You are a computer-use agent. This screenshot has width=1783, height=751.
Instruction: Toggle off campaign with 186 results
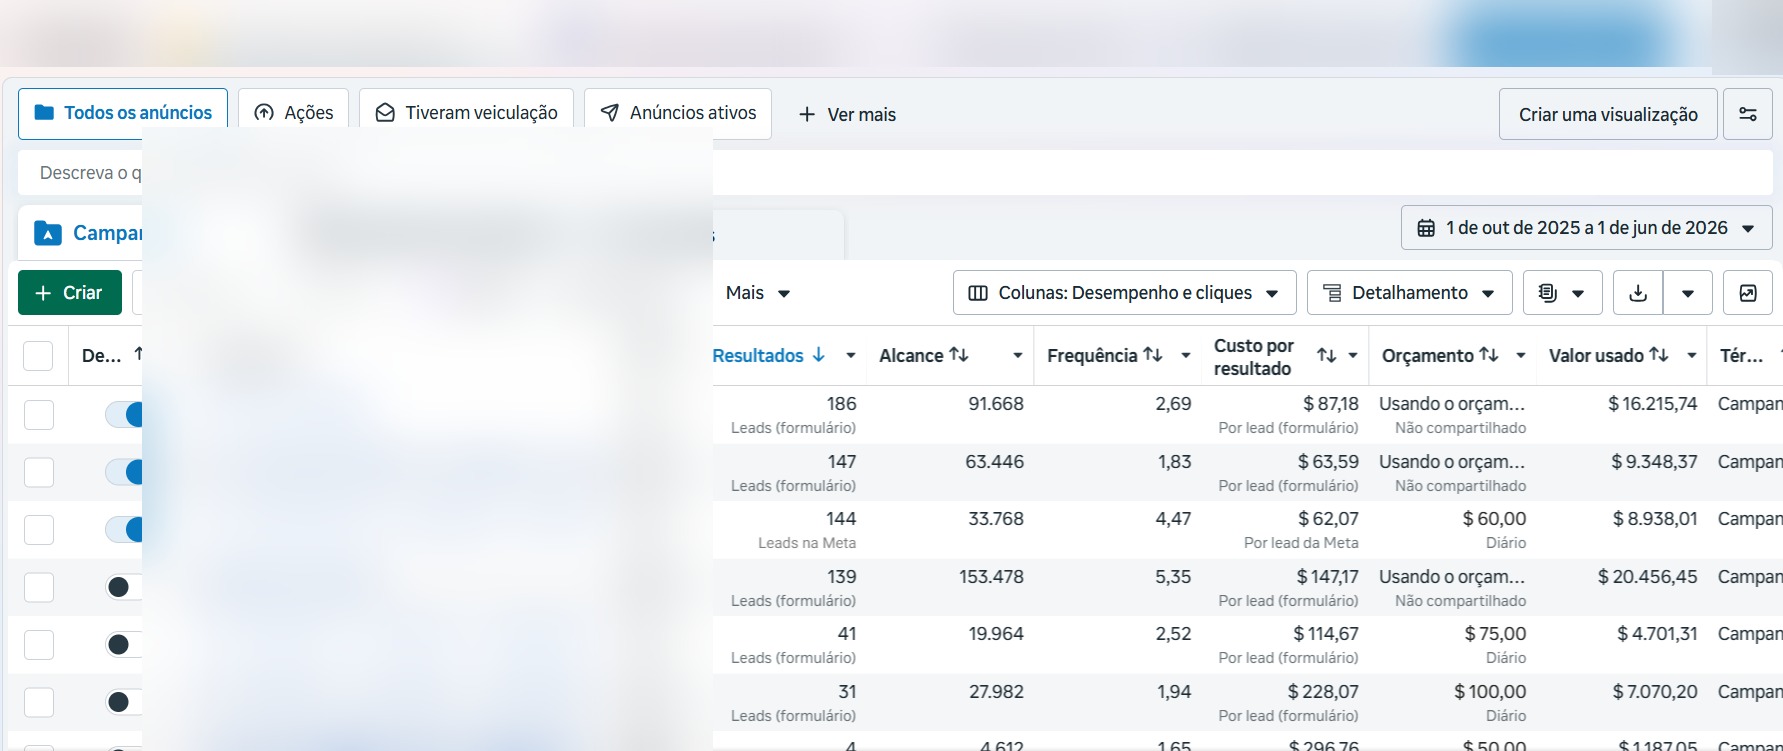coord(125,415)
